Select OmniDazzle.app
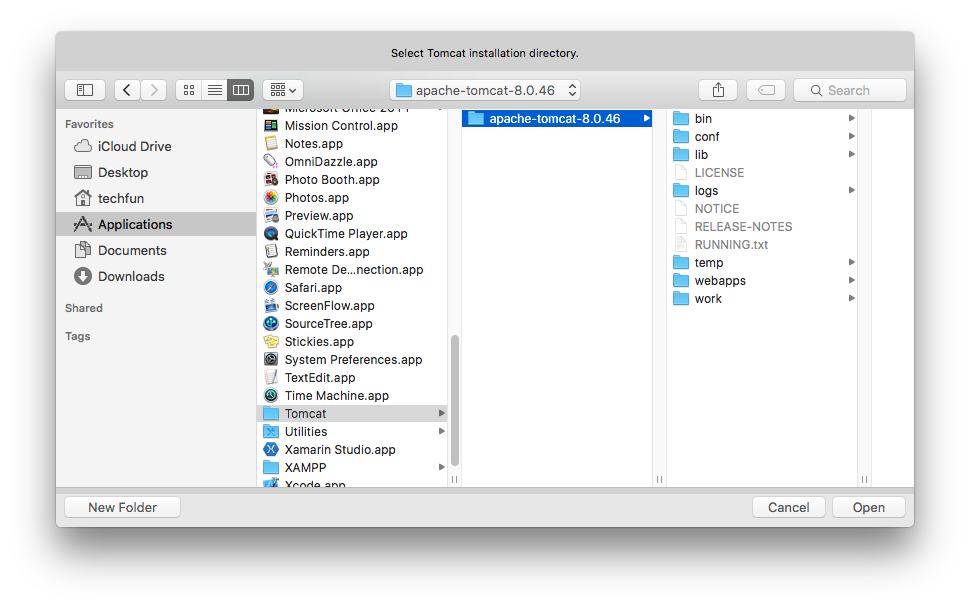Screen dimensions: 970x607 (x=353, y=161)
